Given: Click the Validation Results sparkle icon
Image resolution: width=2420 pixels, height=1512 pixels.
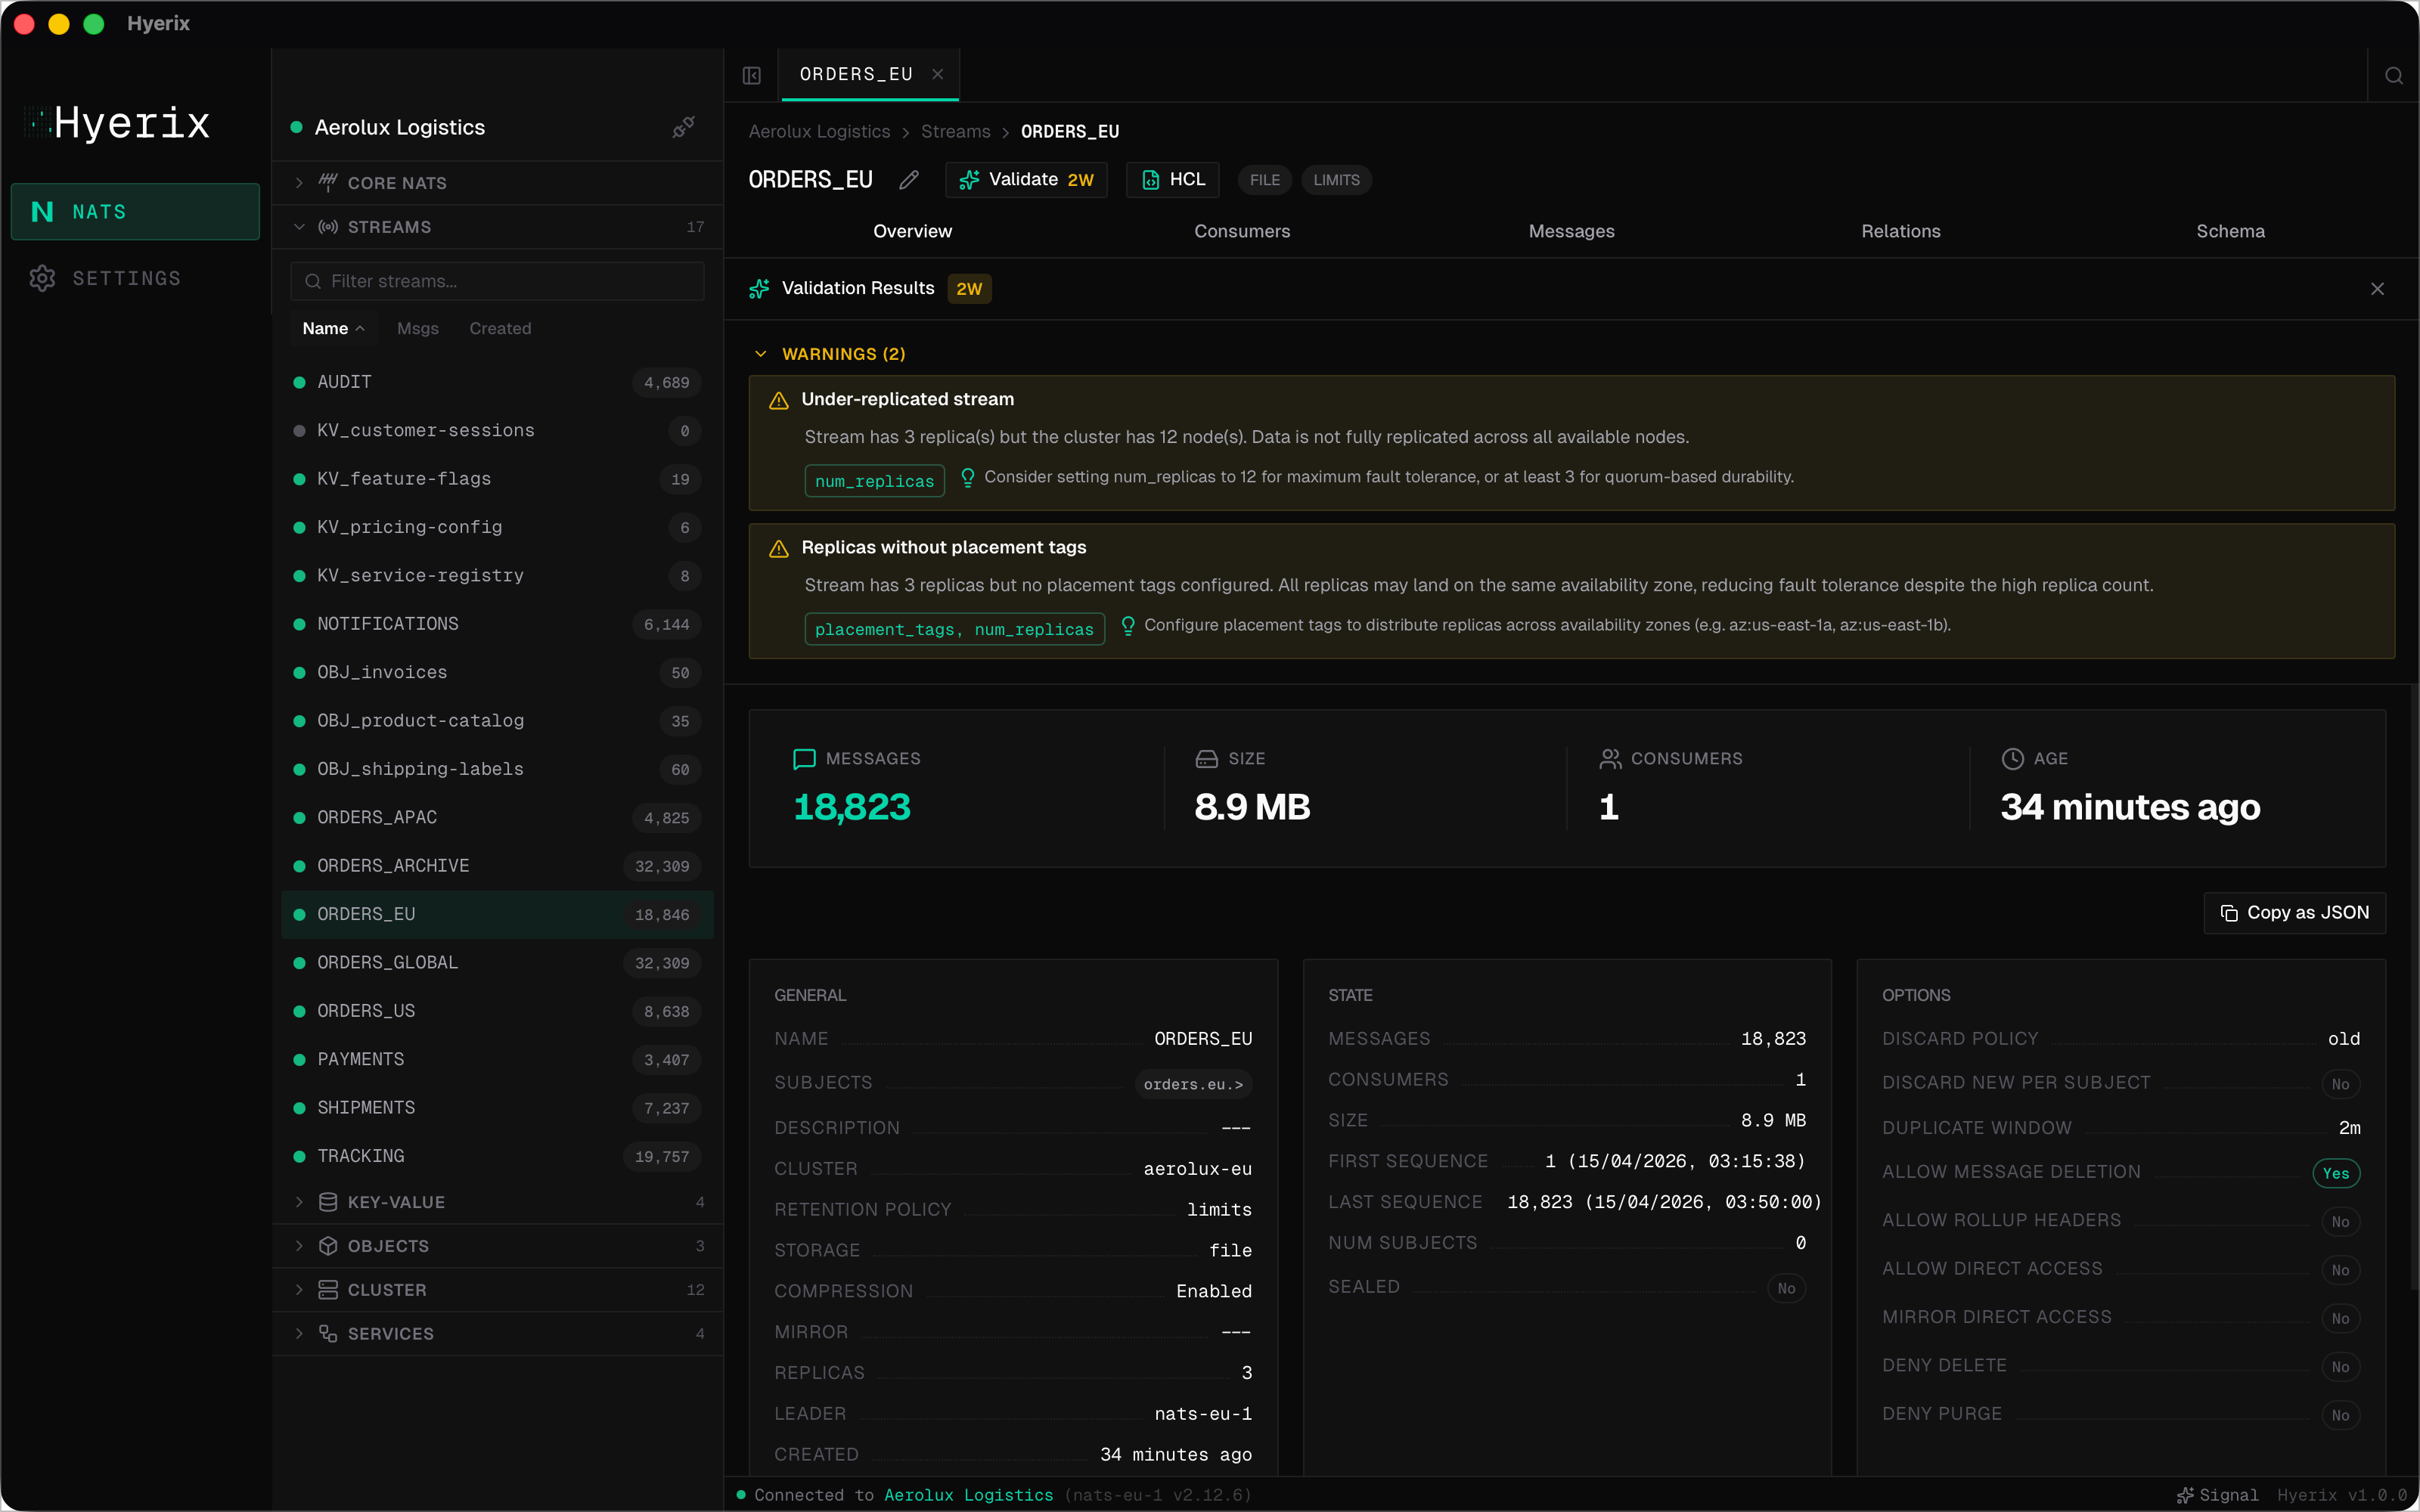Looking at the screenshot, I should pyautogui.click(x=760, y=289).
